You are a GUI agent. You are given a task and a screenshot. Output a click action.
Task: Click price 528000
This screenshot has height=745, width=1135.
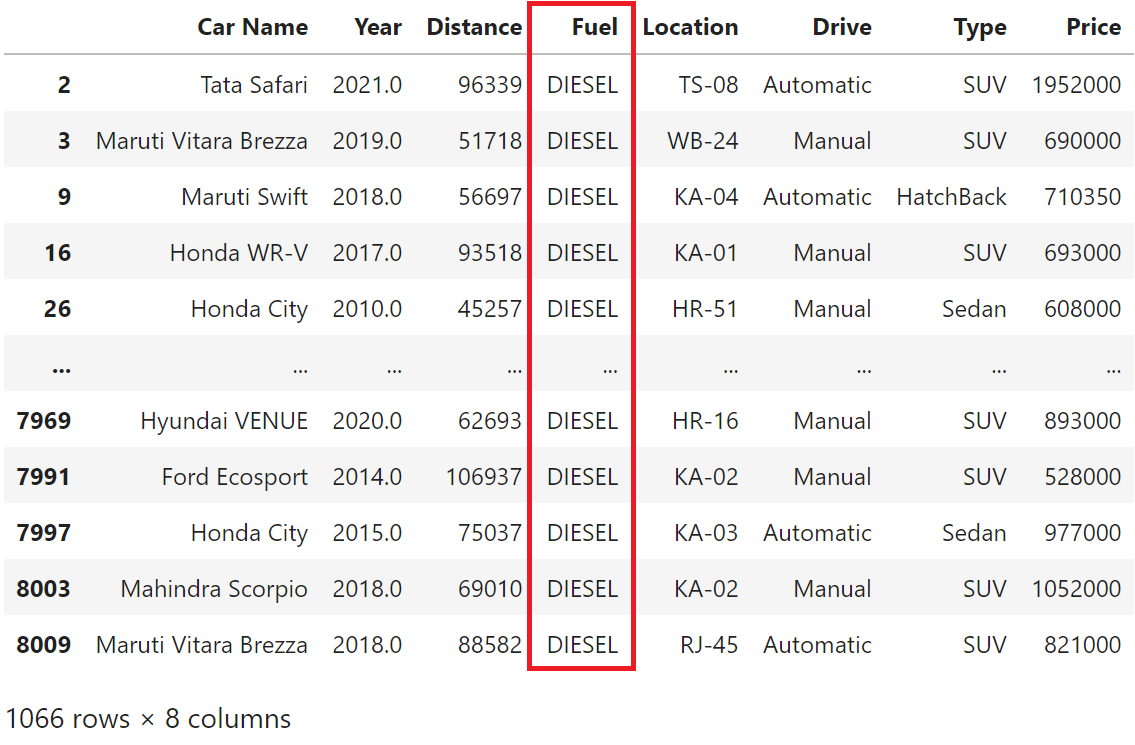tap(1082, 477)
